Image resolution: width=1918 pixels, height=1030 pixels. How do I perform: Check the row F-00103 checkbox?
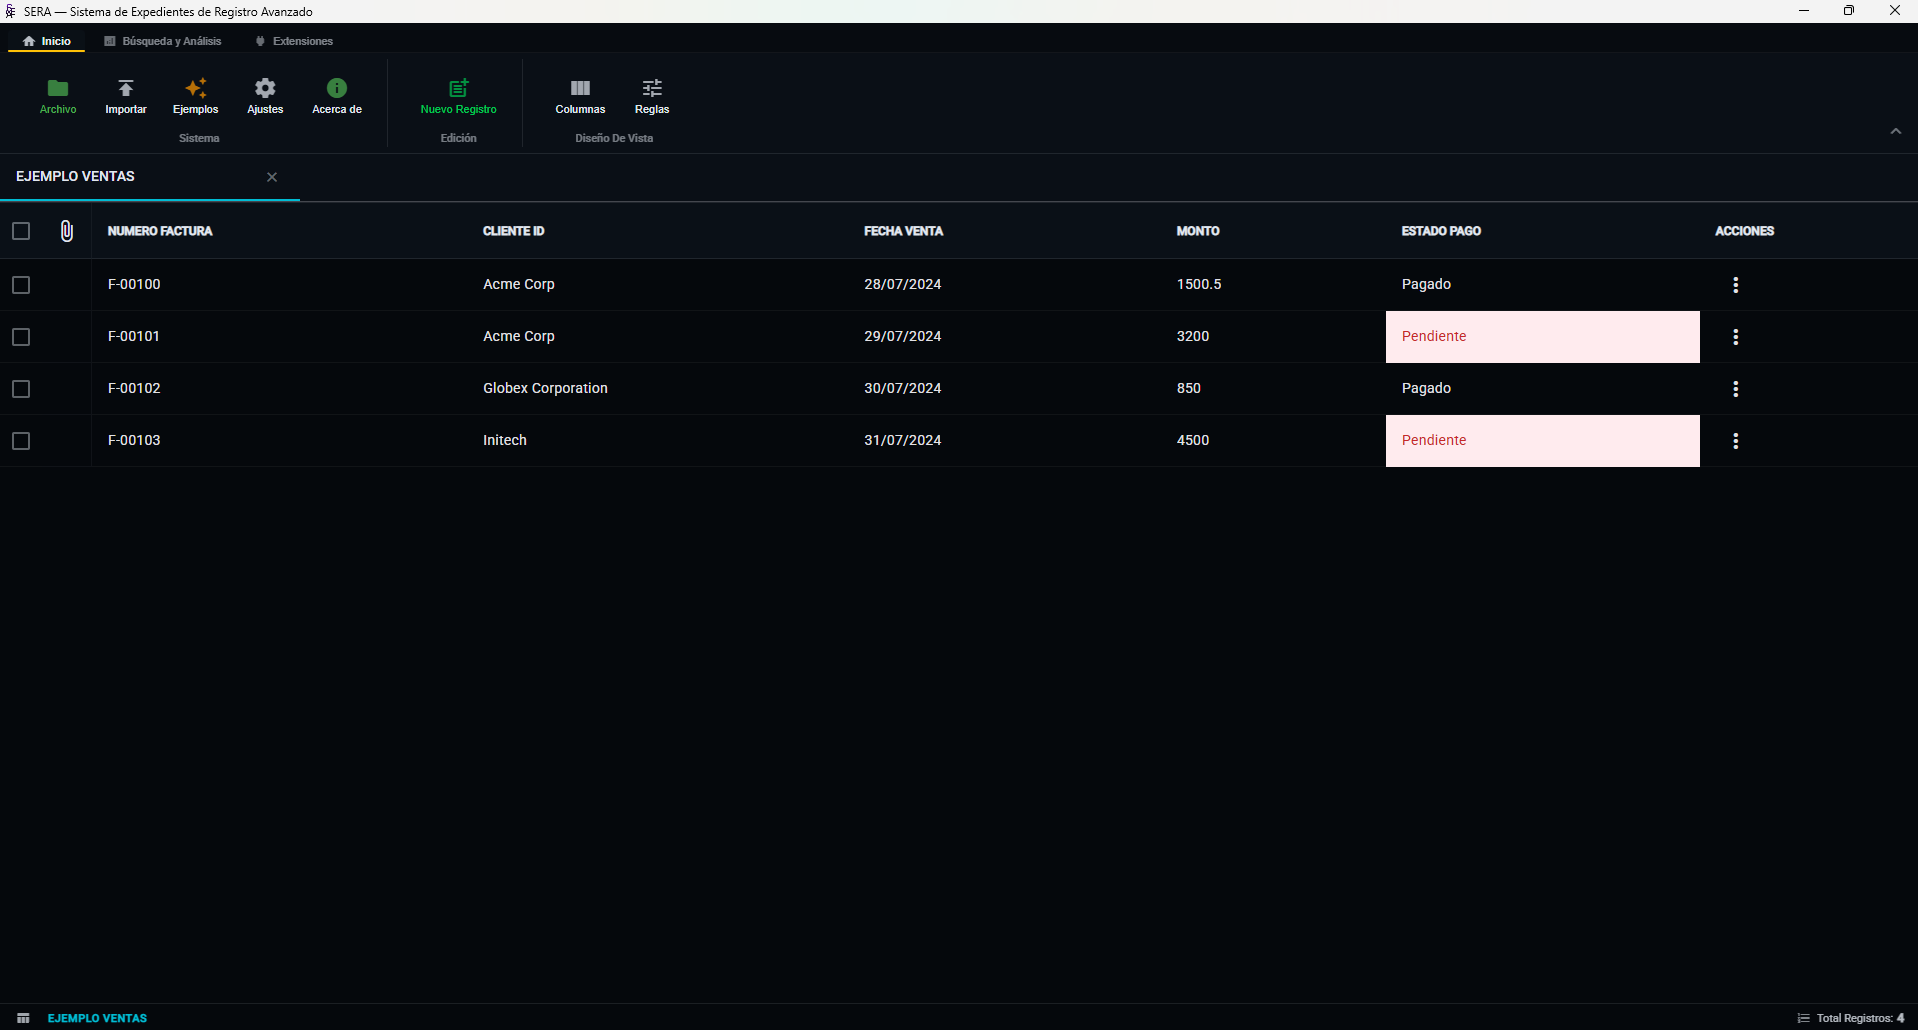coord(21,441)
